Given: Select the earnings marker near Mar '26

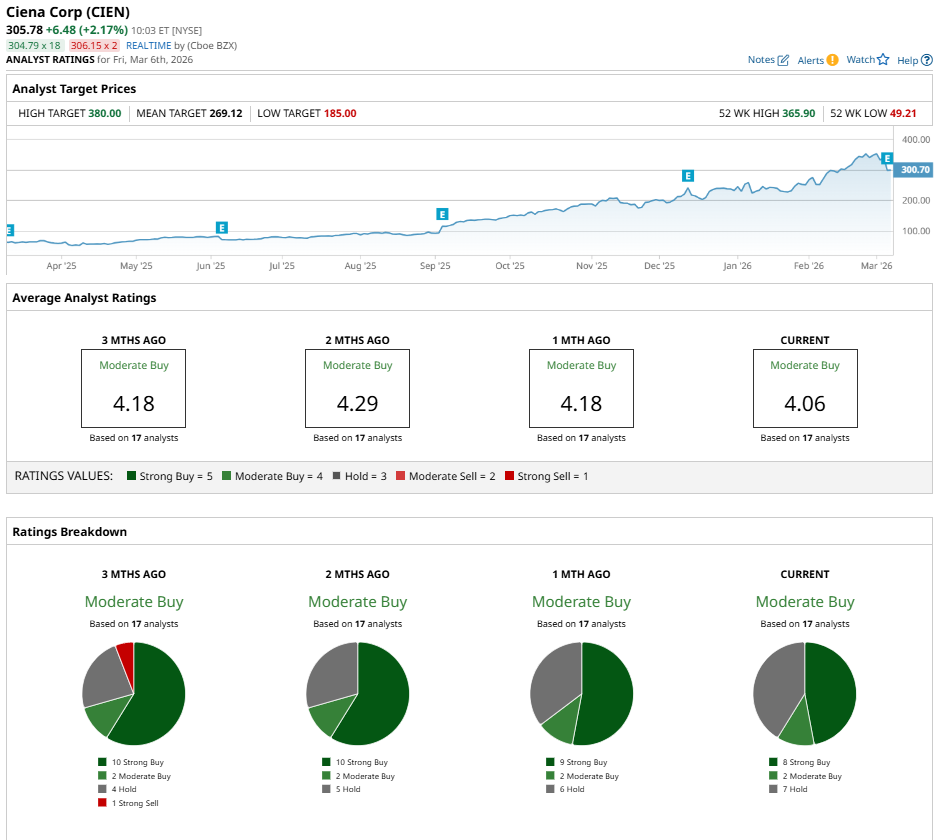Looking at the screenshot, I should pos(887,159).
